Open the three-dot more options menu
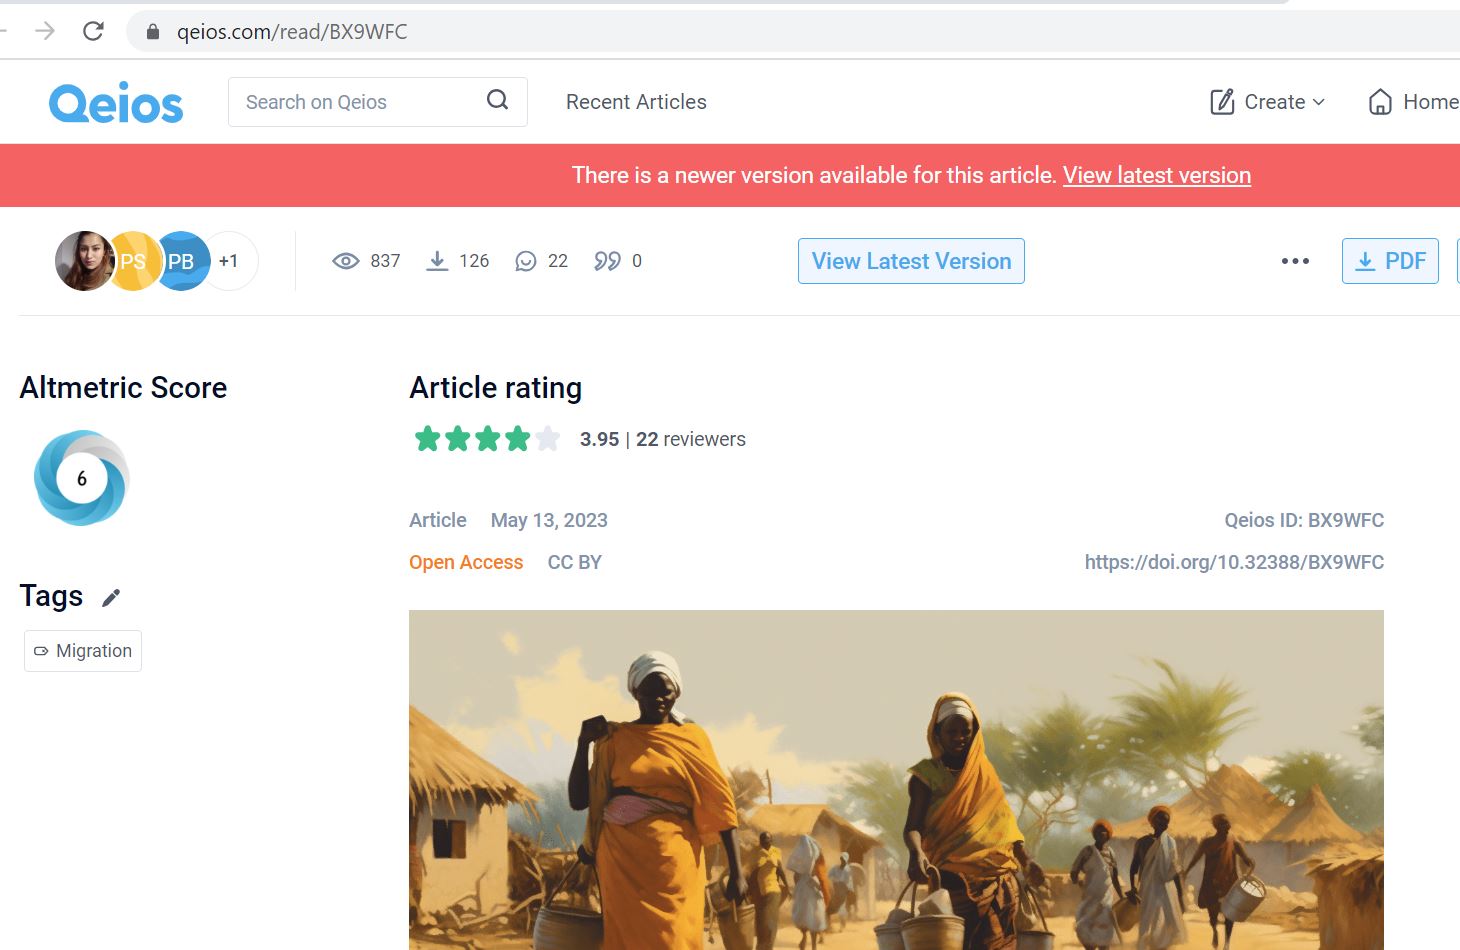 pyautogui.click(x=1295, y=261)
